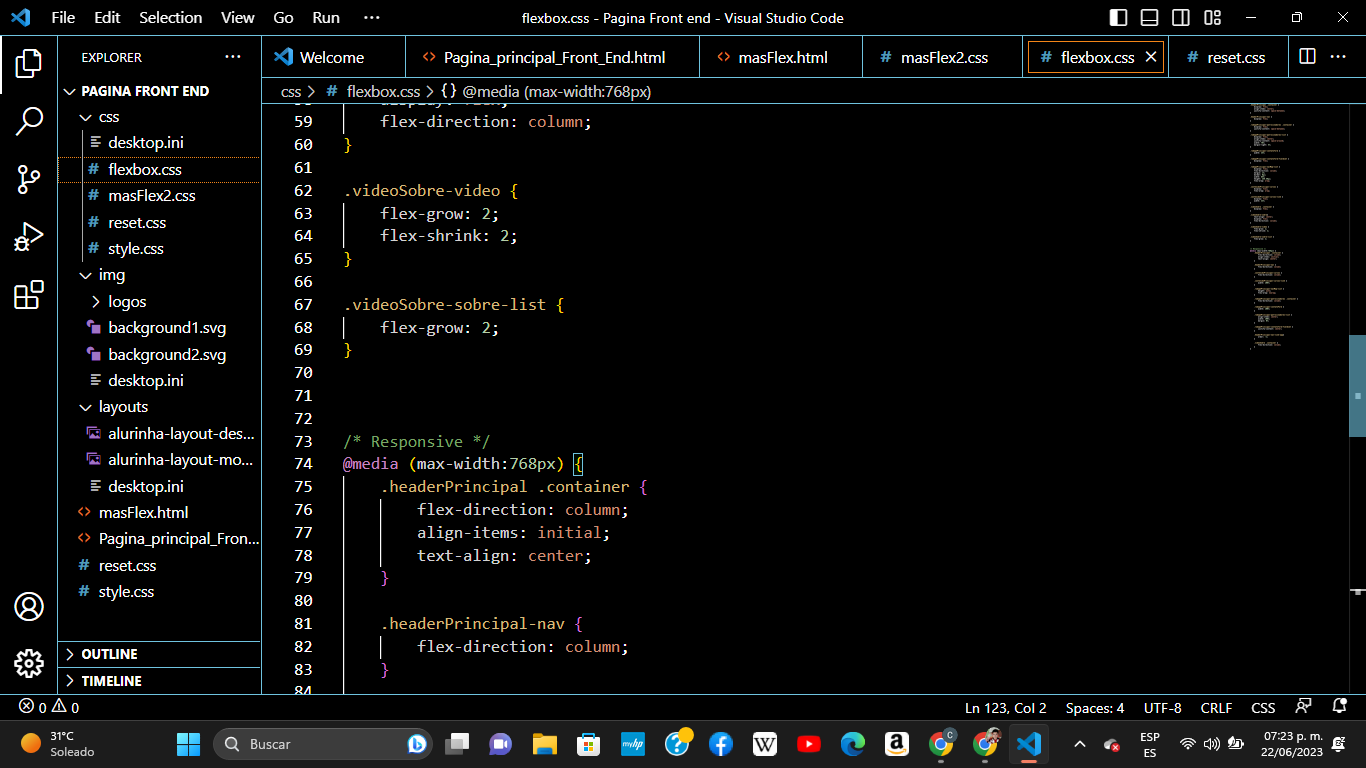
Task: Expand the TIMELINE section
Action: tap(159, 681)
